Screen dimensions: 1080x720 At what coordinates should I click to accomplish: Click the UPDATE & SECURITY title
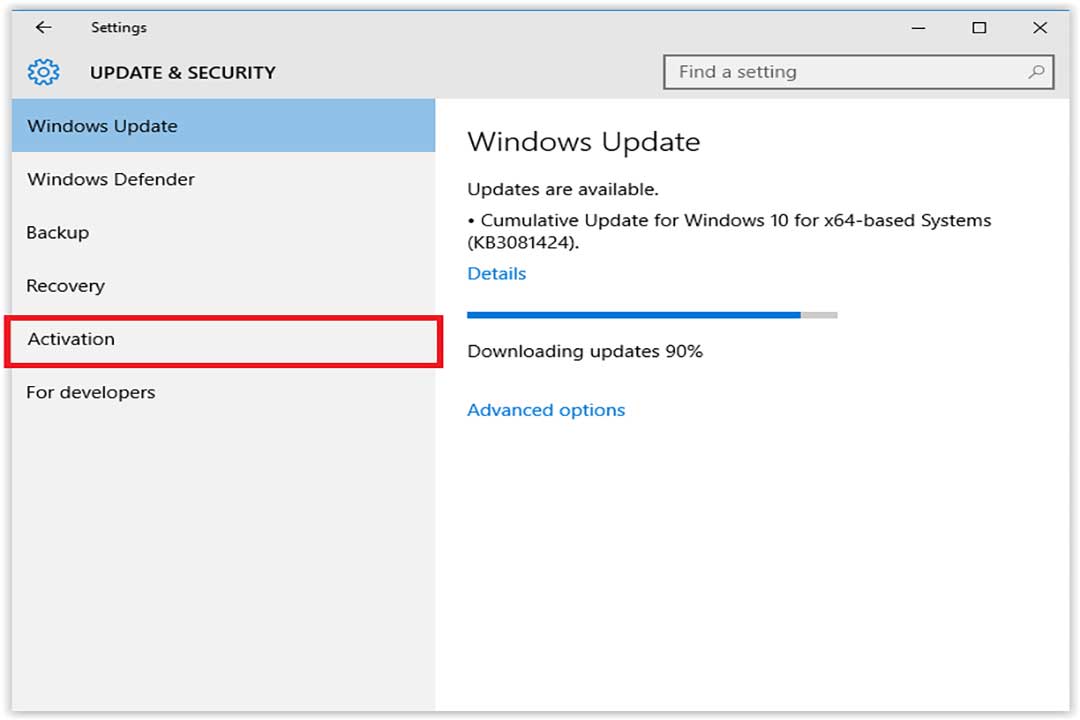183,73
